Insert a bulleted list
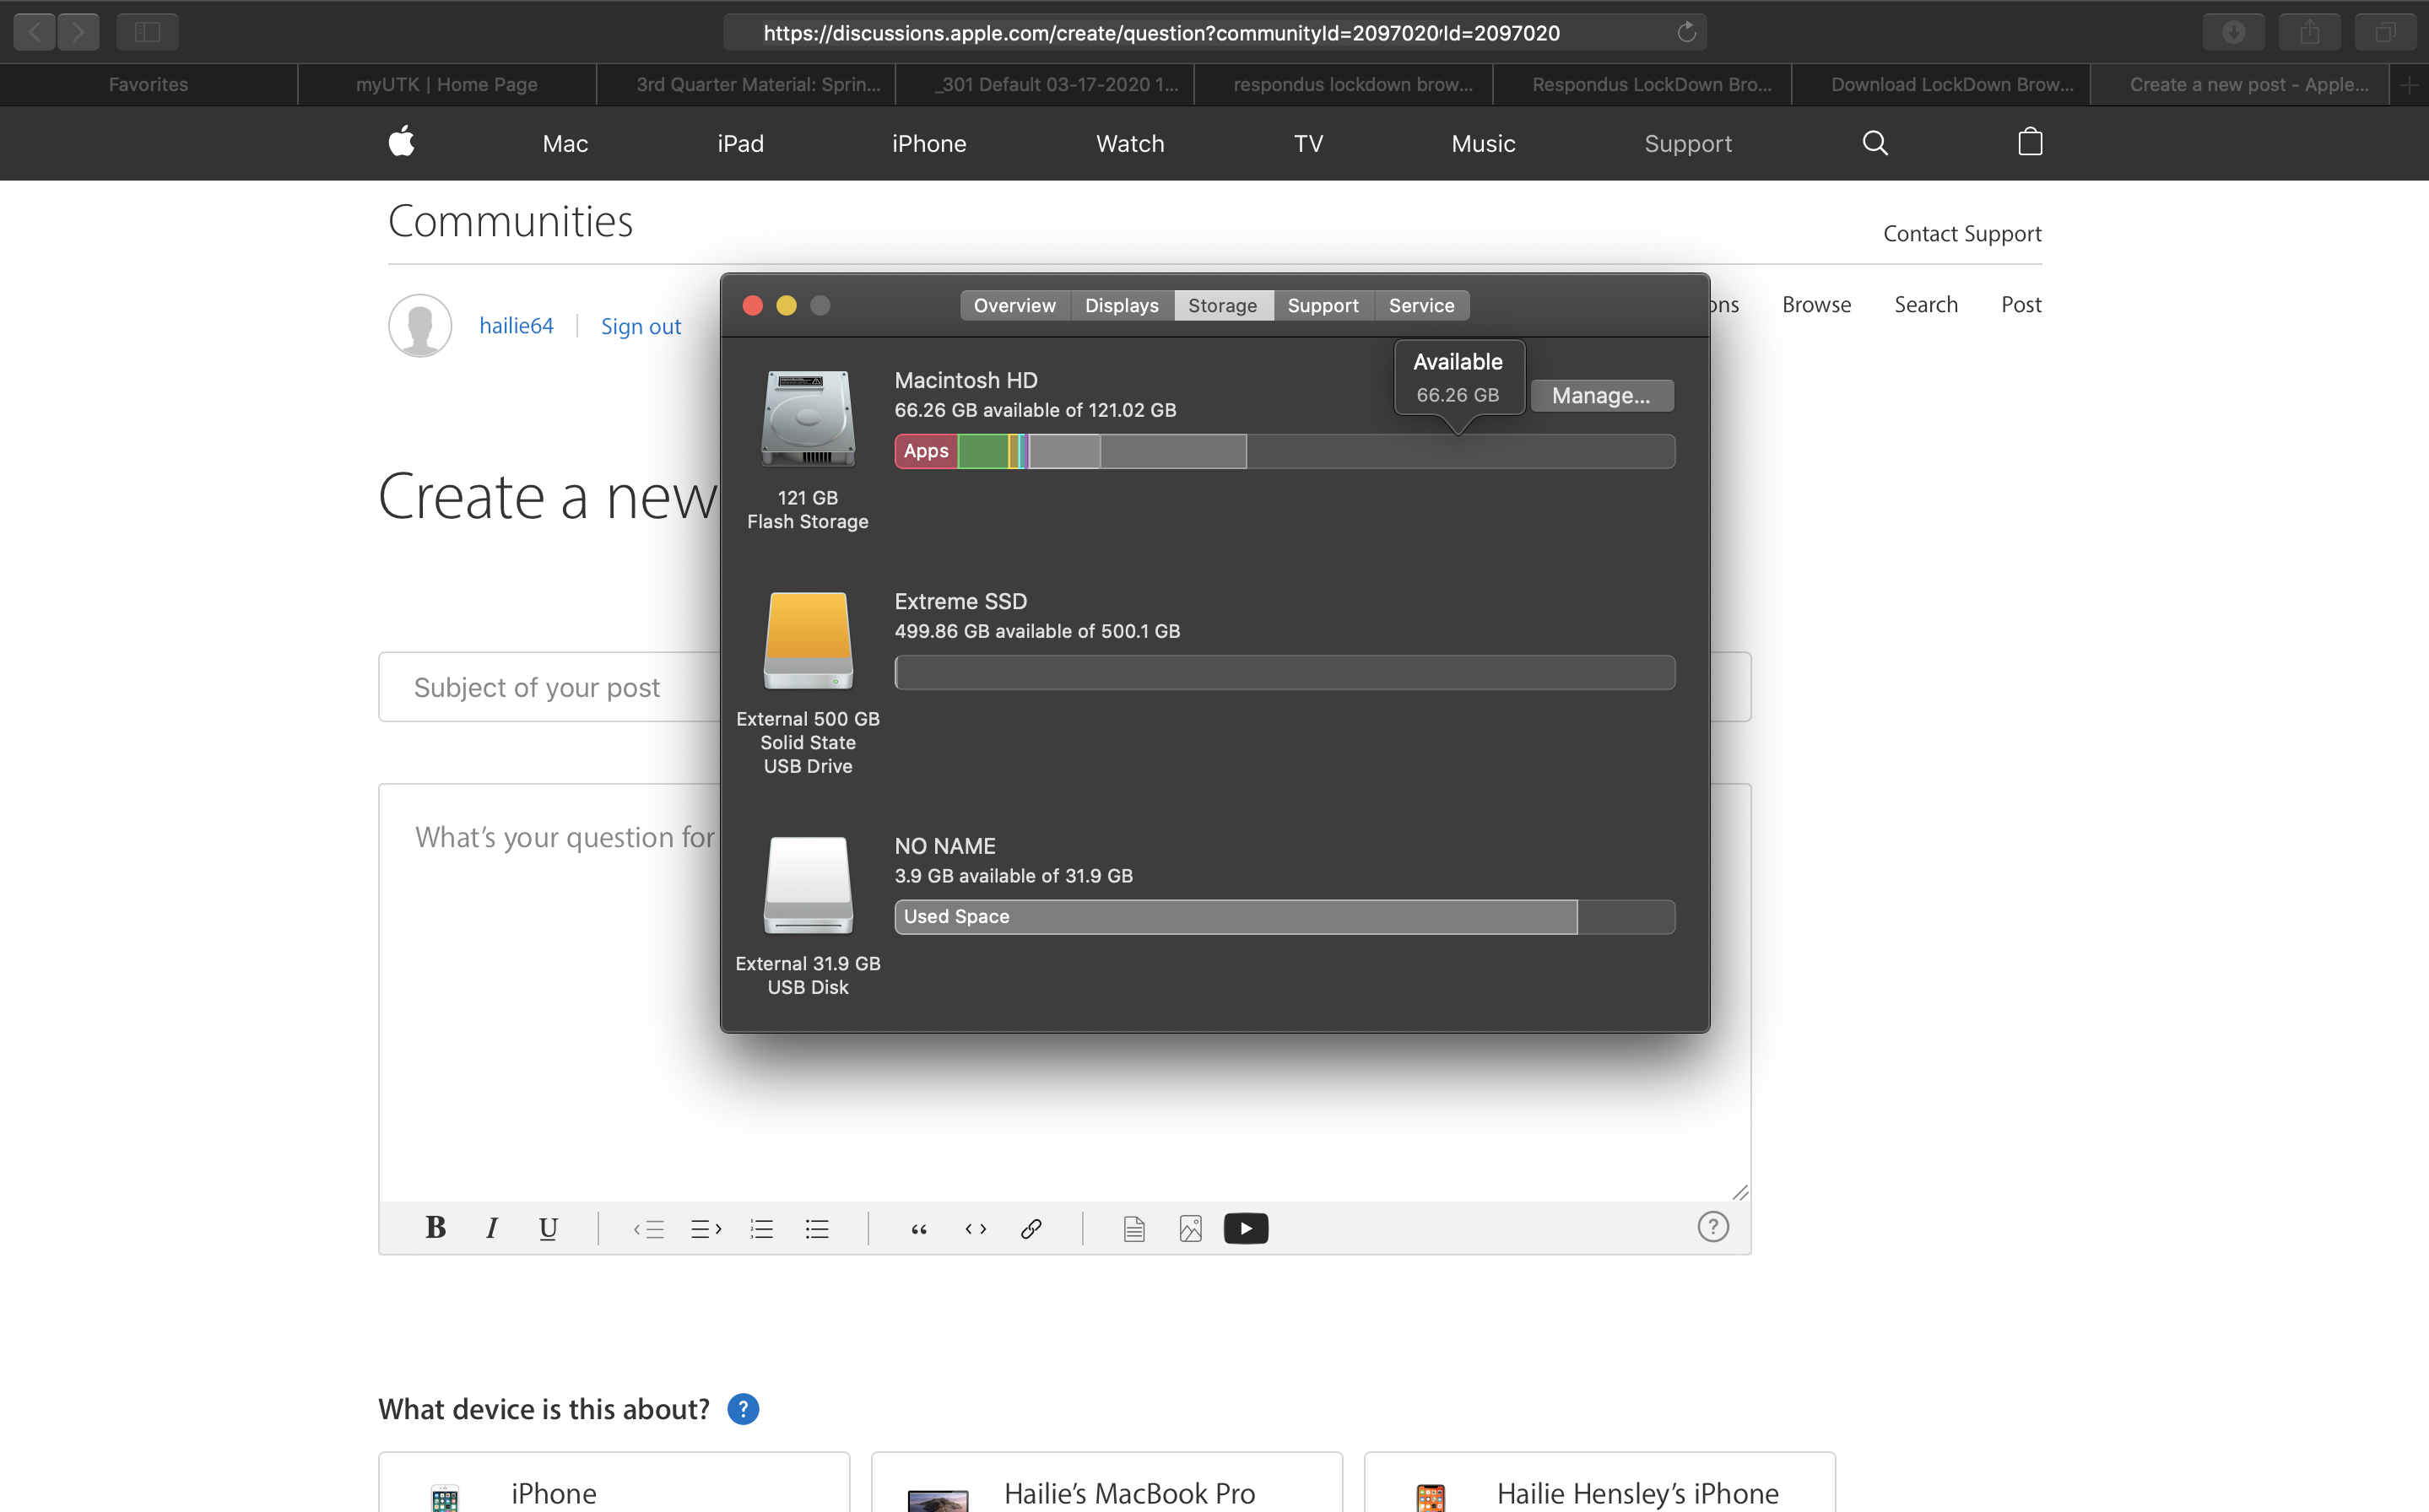 [817, 1229]
